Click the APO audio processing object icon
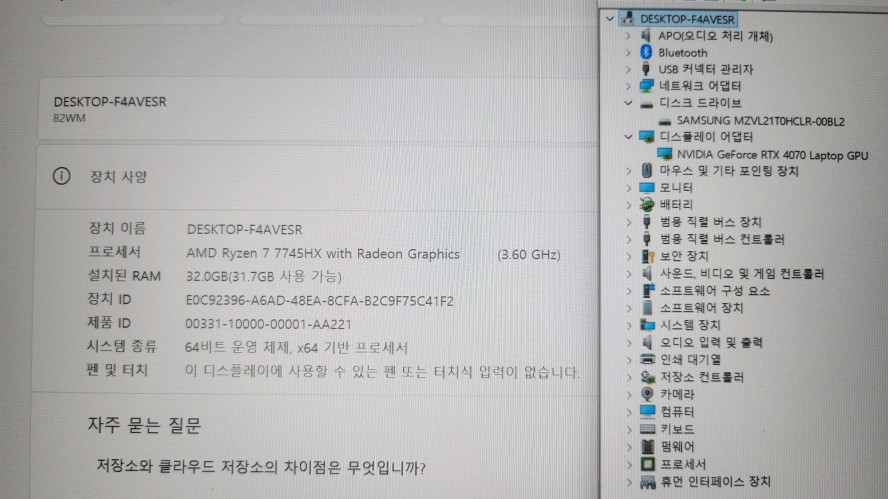 (x=646, y=36)
